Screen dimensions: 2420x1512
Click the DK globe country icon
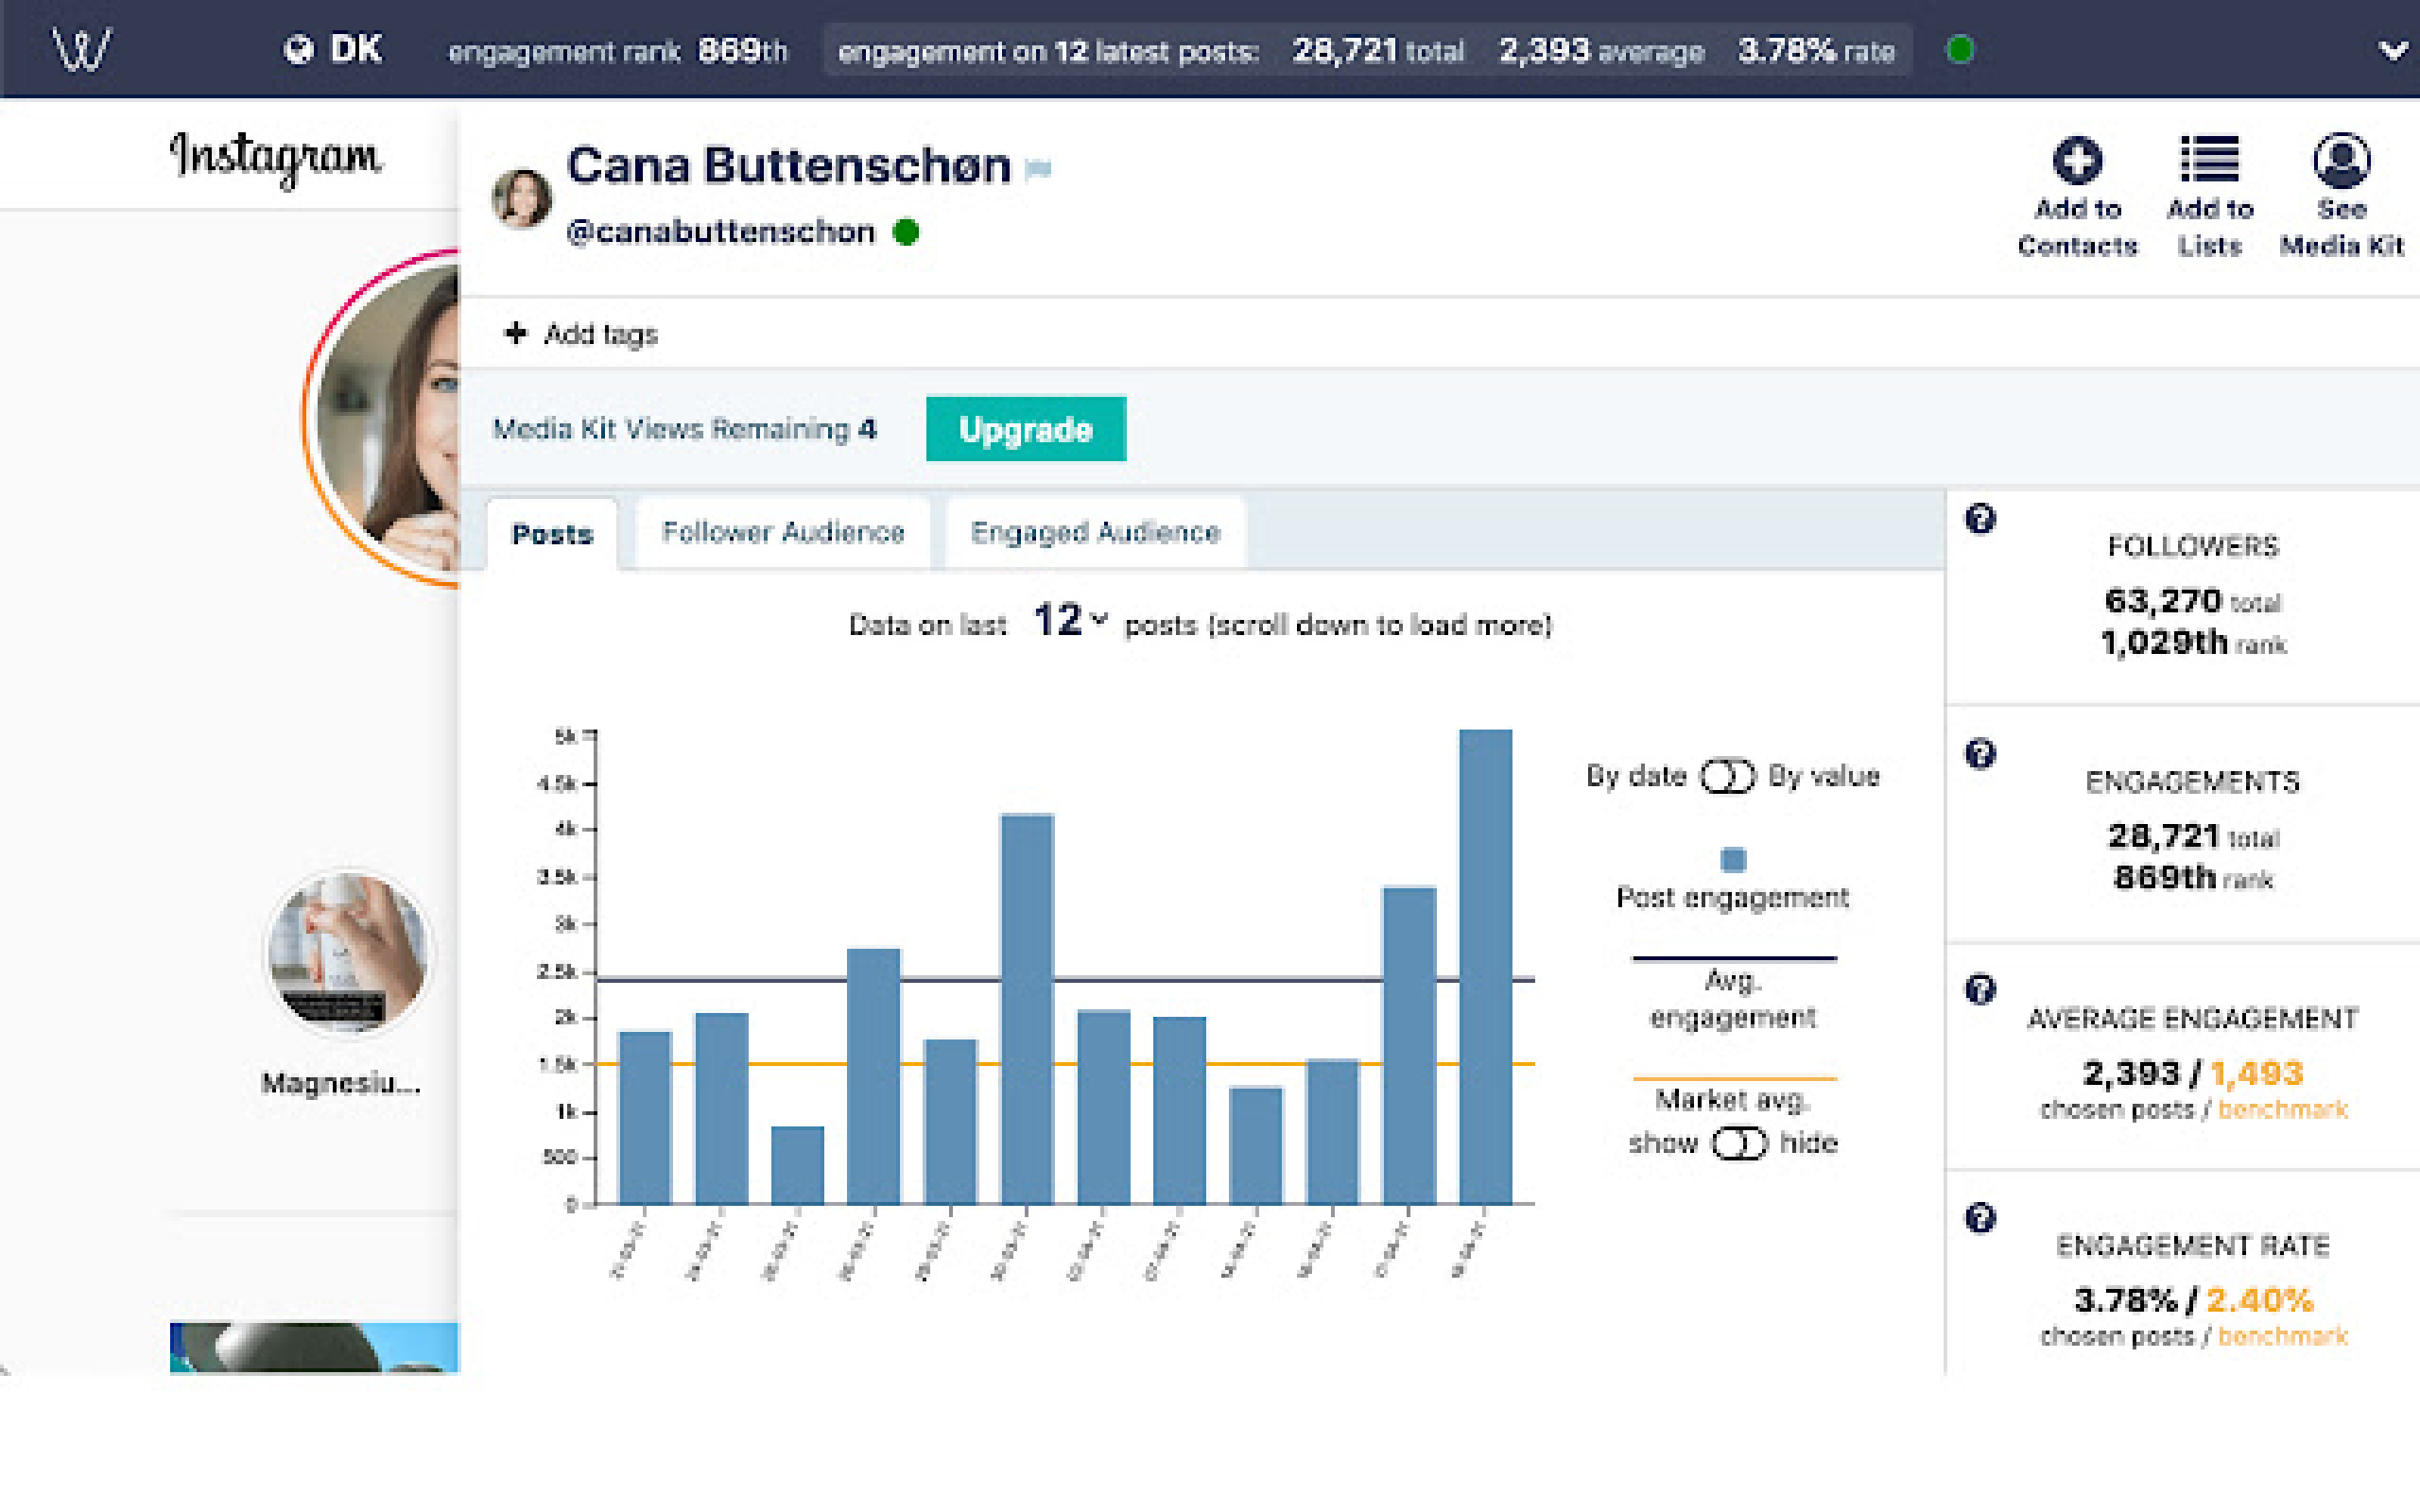(x=298, y=49)
